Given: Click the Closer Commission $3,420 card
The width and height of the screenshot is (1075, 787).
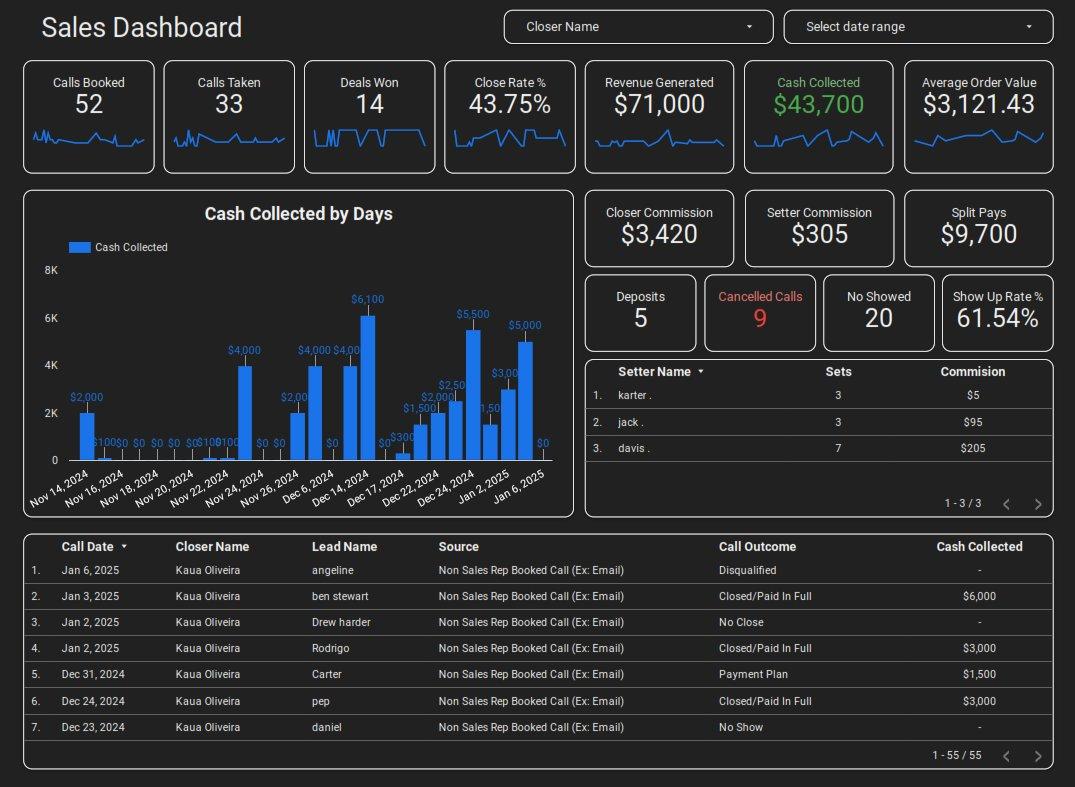Looking at the screenshot, I should (x=659, y=228).
